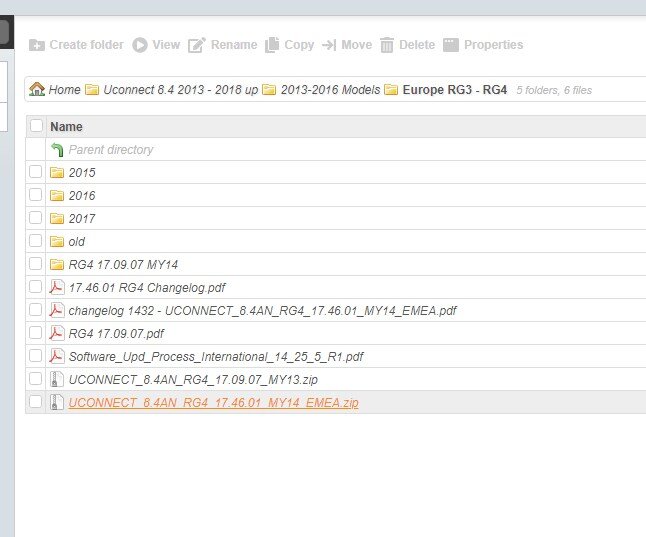Select checkbox for UCONNECT MY13.zip
Image resolution: width=646 pixels, height=537 pixels.
(x=35, y=379)
